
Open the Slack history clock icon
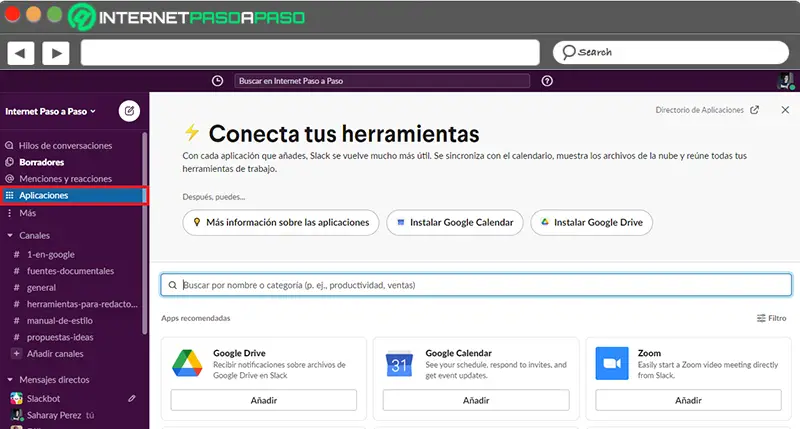[x=217, y=81]
